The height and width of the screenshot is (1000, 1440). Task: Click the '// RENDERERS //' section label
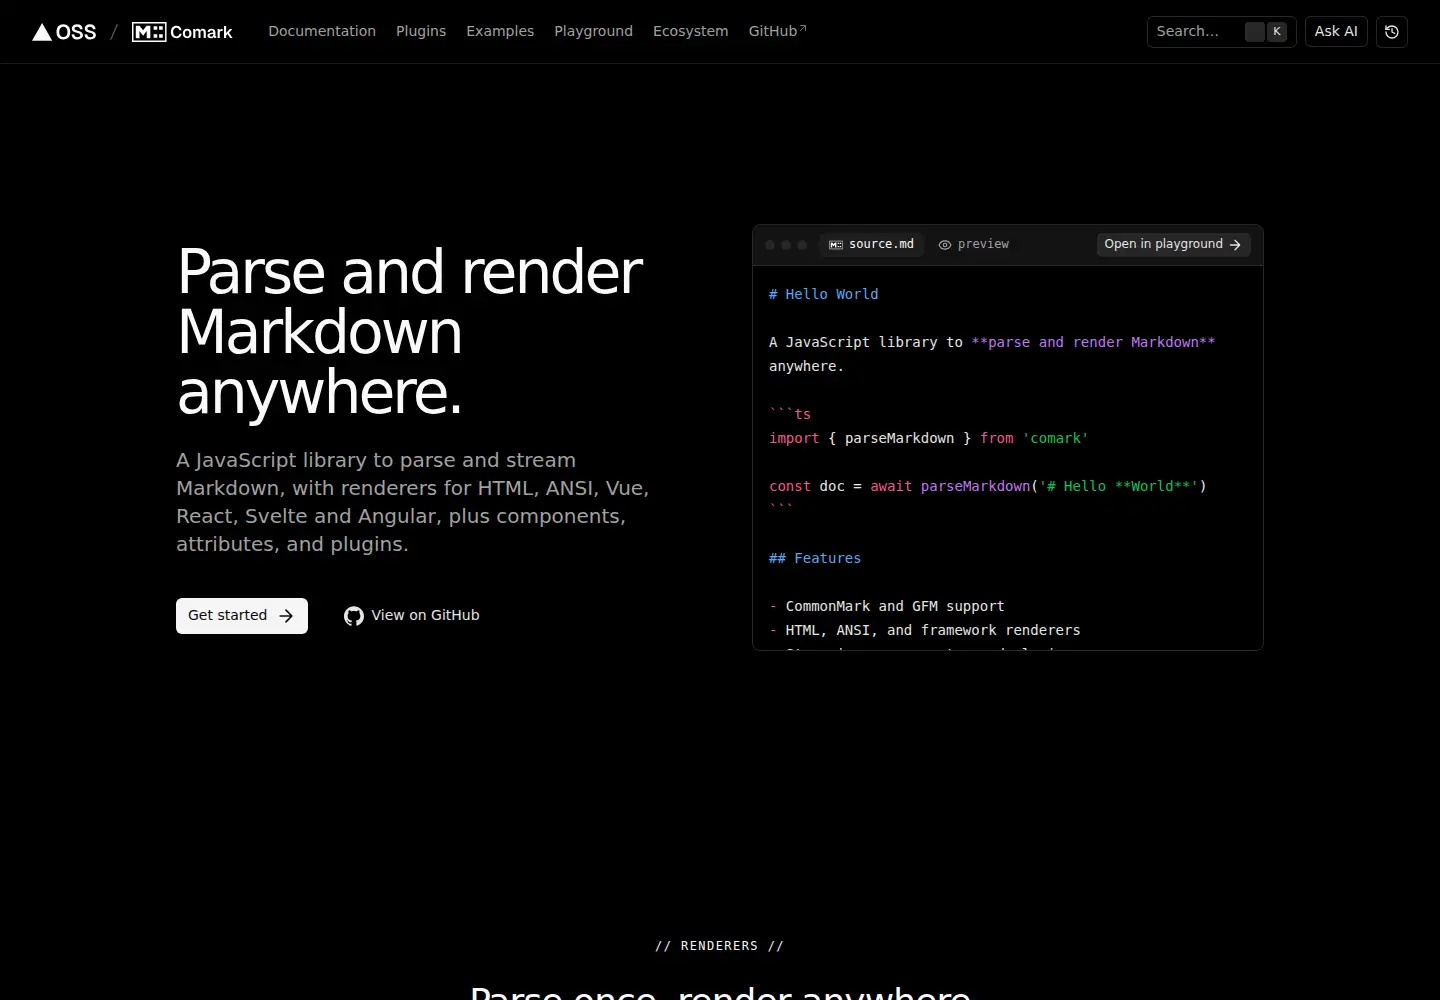[x=720, y=946]
